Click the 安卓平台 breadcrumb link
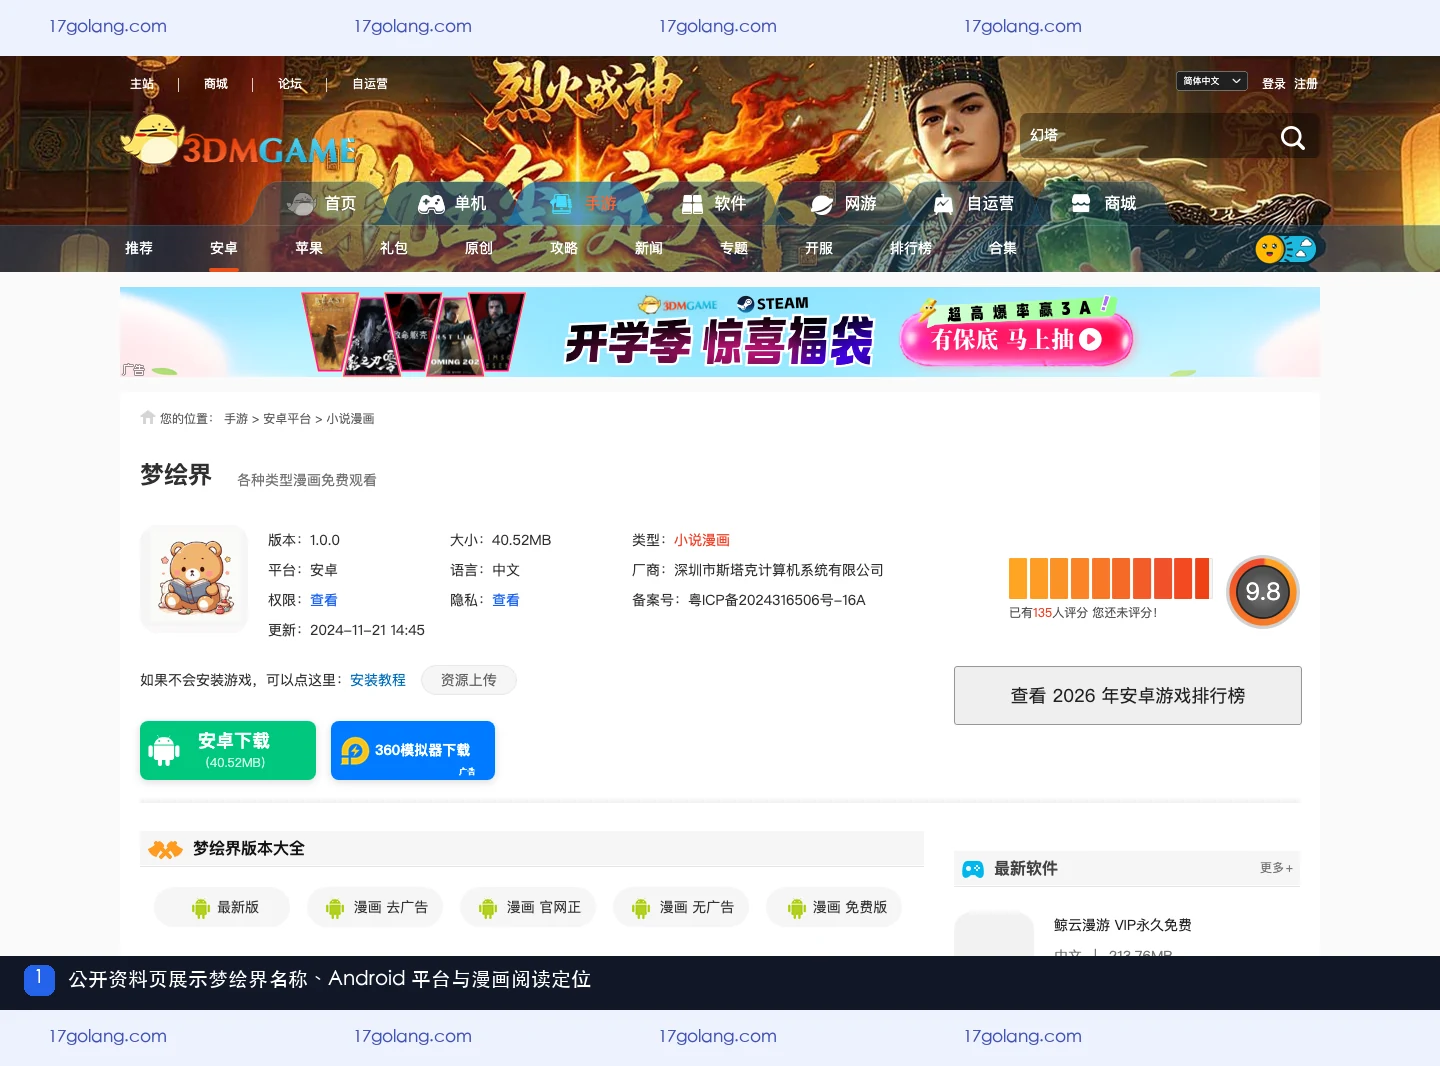 pyautogui.click(x=287, y=419)
